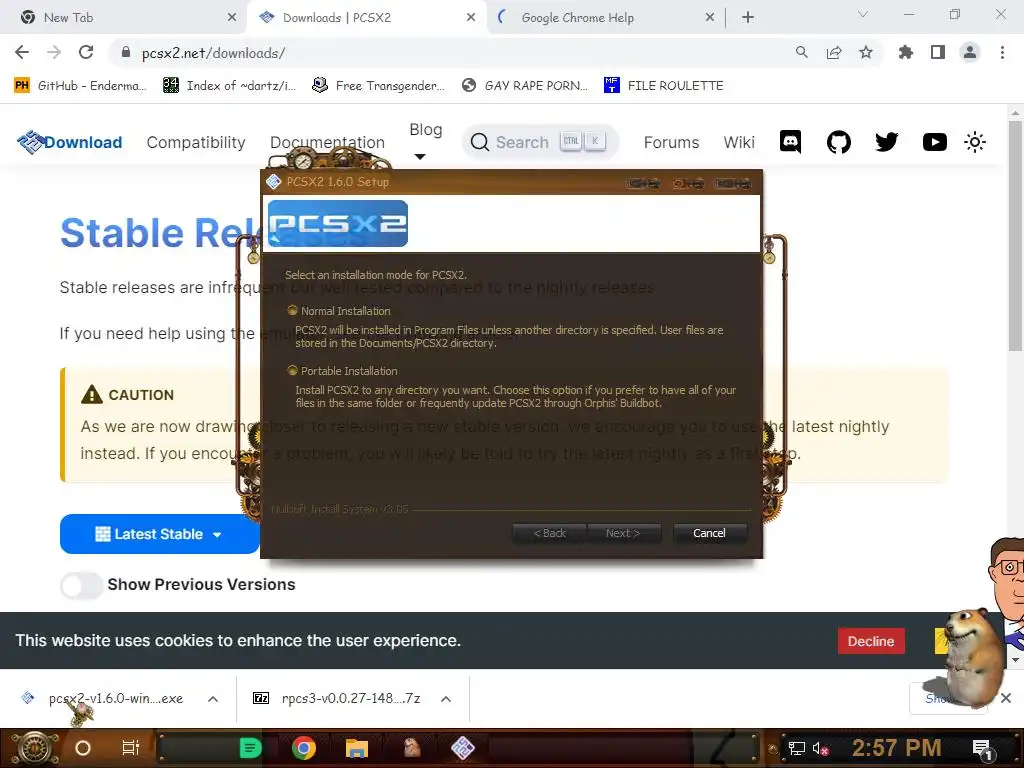Close the Downloads | PCSX2 tab
The image size is (1024, 768).
point(471,18)
